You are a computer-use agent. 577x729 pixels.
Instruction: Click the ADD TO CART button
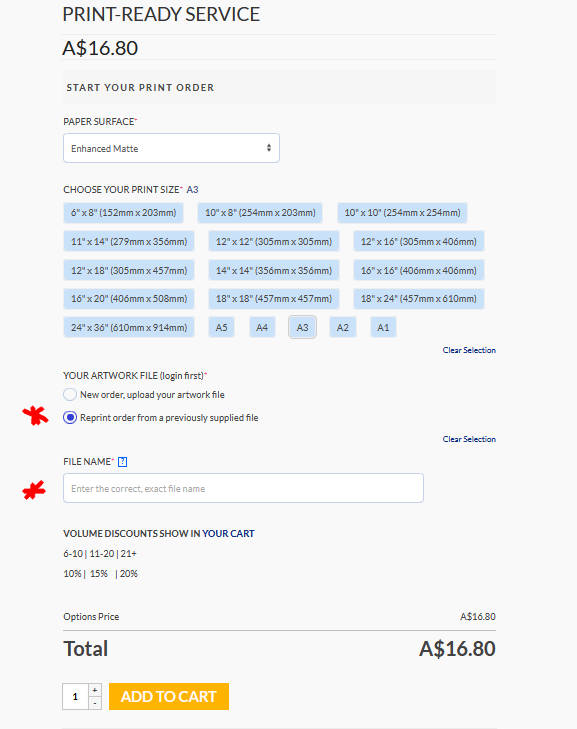(x=169, y=696)
